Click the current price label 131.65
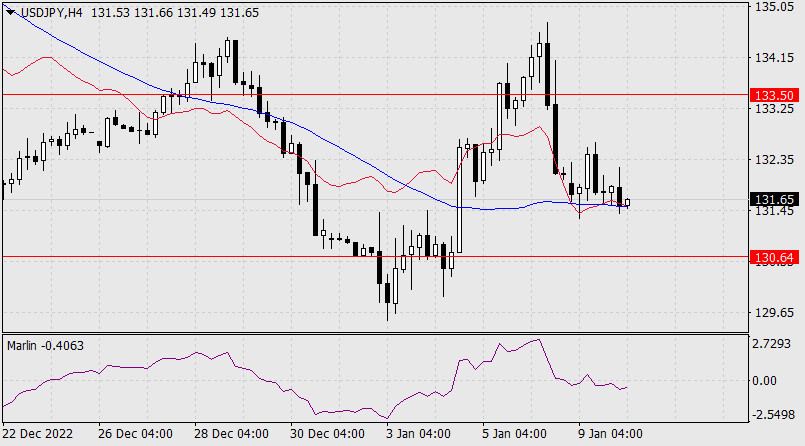 point(774,200)
